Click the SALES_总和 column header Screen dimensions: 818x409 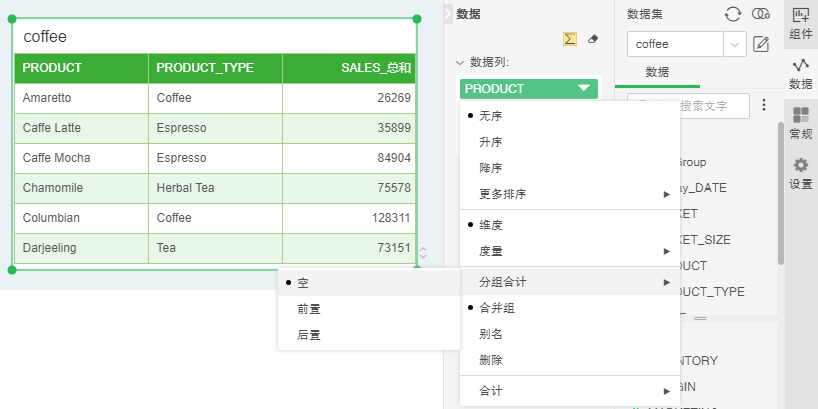click(x=349, y=68)
